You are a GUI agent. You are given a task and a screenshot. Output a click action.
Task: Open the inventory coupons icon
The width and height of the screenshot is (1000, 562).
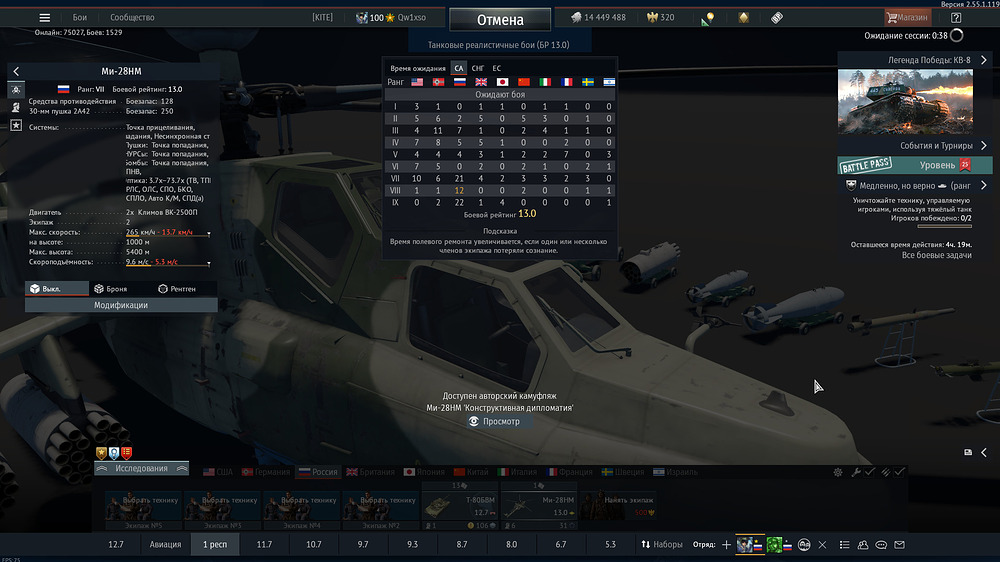click(777, 18)
